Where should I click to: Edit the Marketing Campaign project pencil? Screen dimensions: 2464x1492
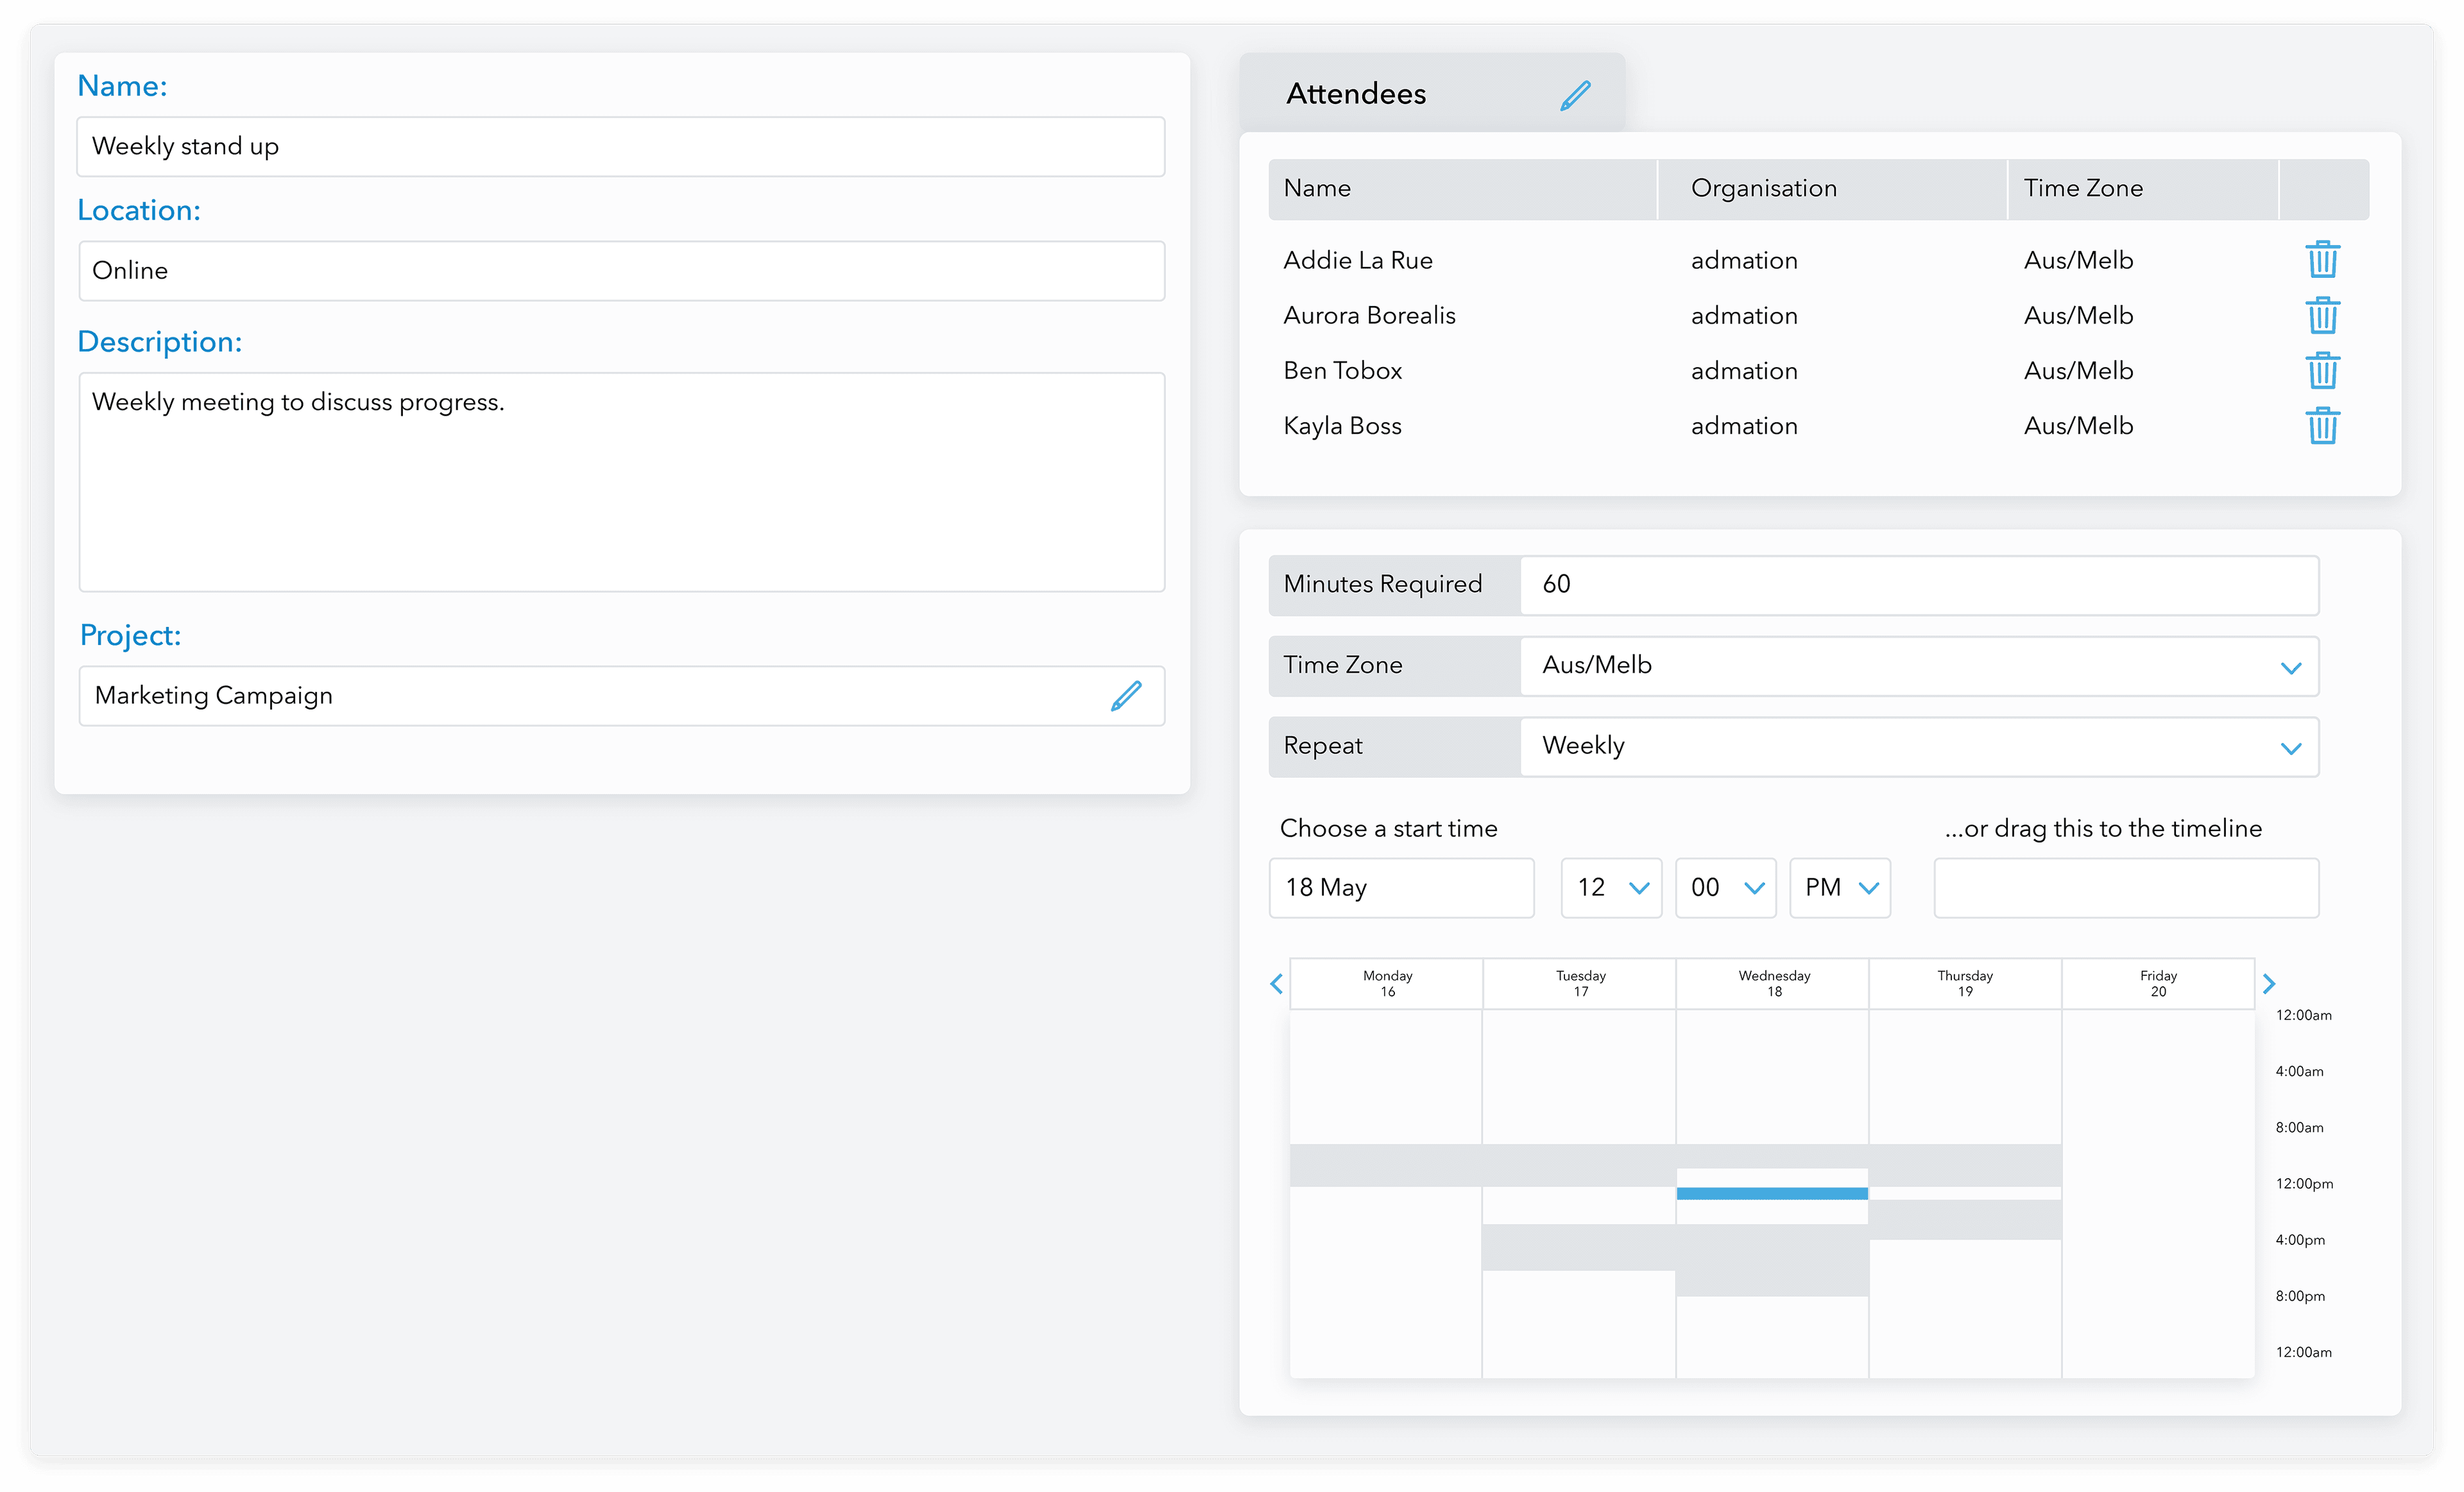[x=1126, y=696]
